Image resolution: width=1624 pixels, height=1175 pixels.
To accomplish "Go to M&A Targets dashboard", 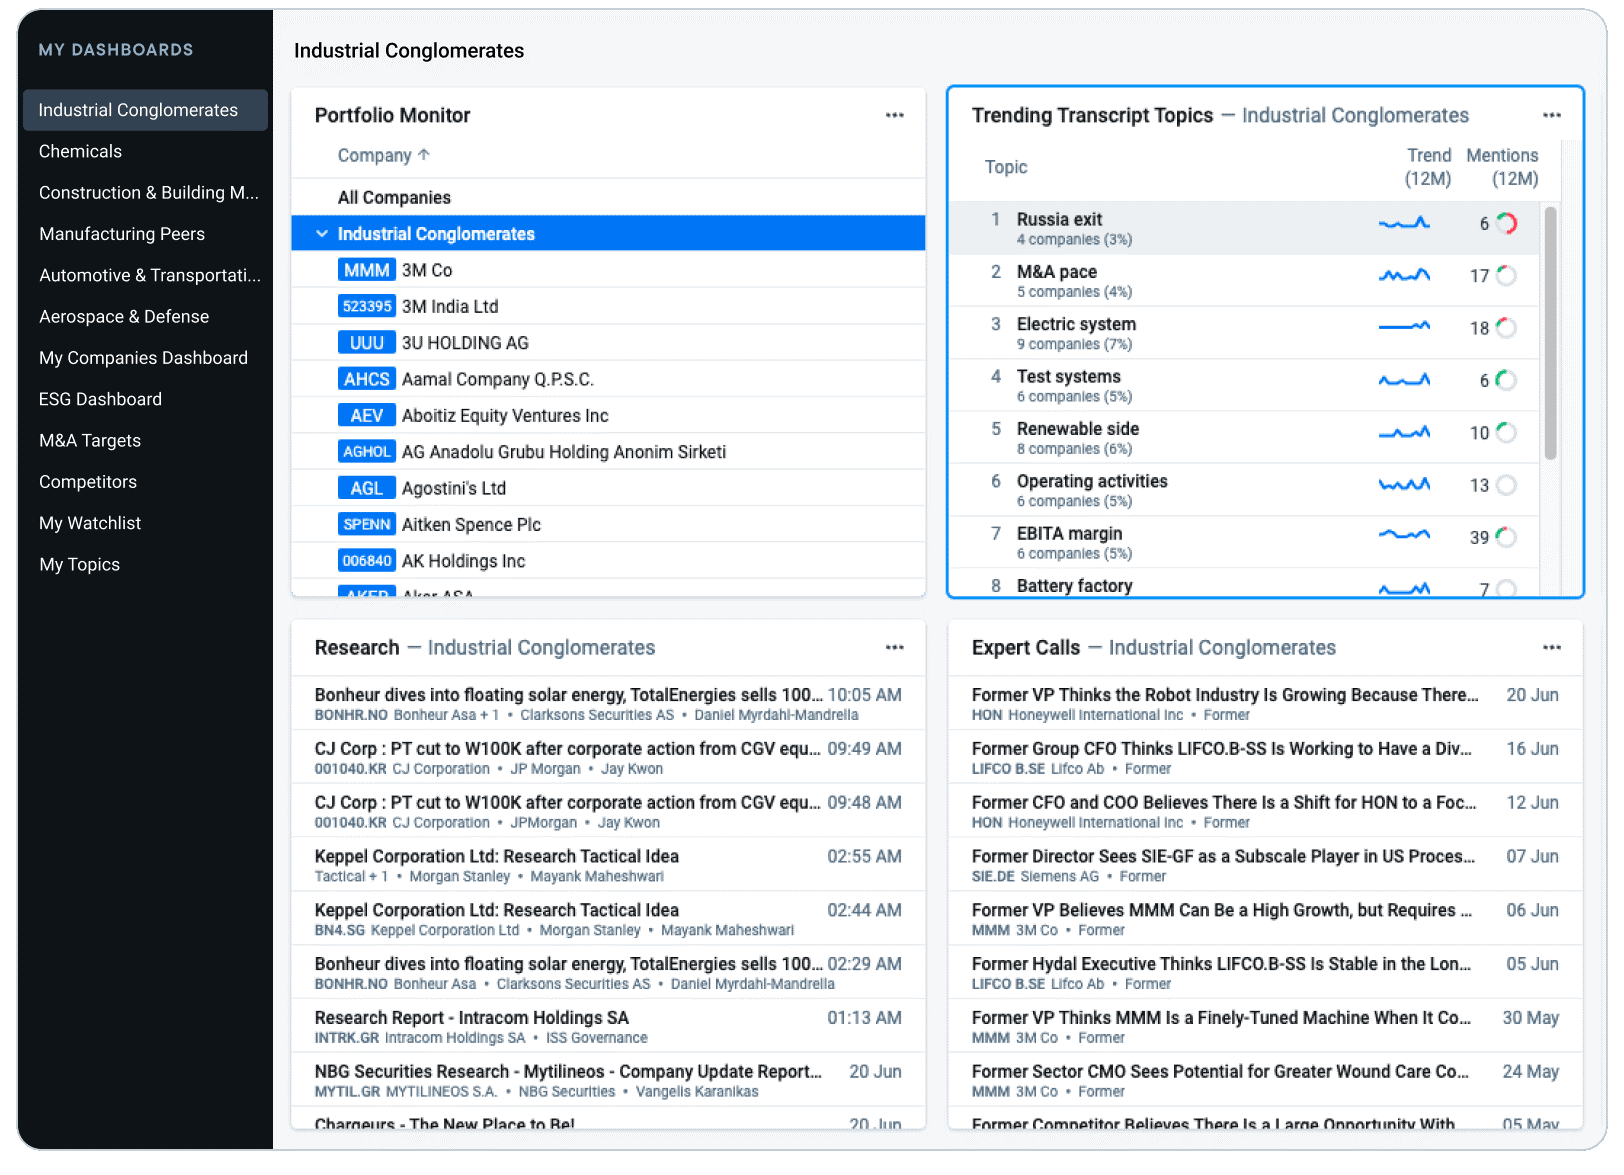I will click(x=90, y=440).
